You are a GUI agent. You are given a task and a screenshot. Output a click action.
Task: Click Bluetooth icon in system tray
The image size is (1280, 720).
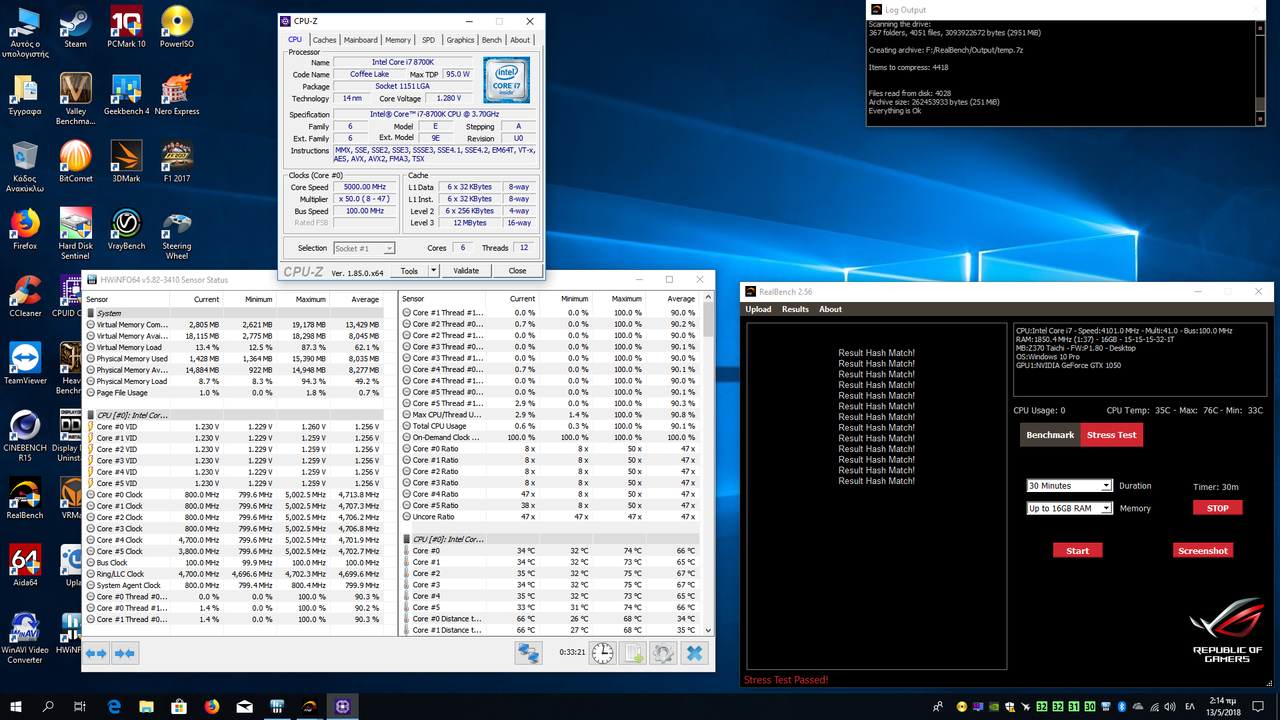pos(1122,706)
